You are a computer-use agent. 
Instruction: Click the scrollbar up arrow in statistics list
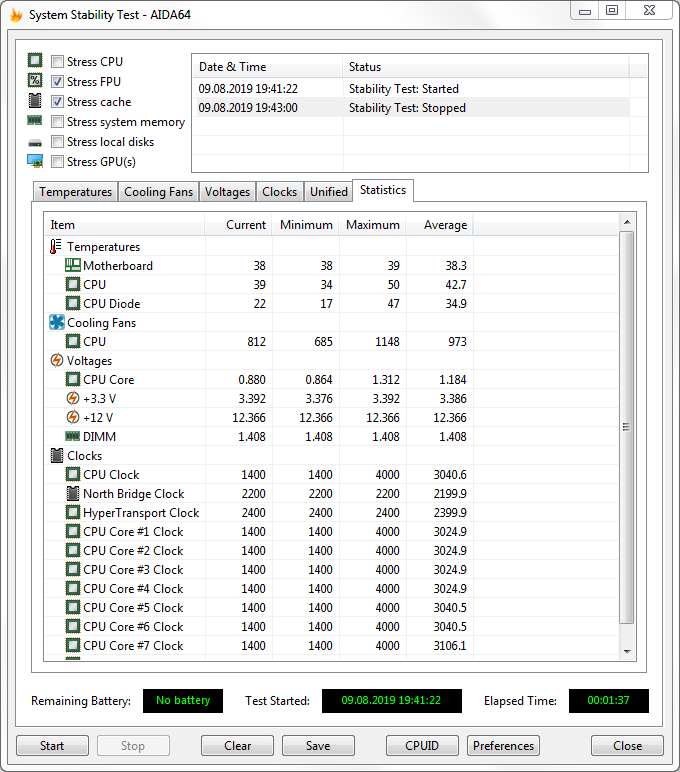[x=627, y=222]
